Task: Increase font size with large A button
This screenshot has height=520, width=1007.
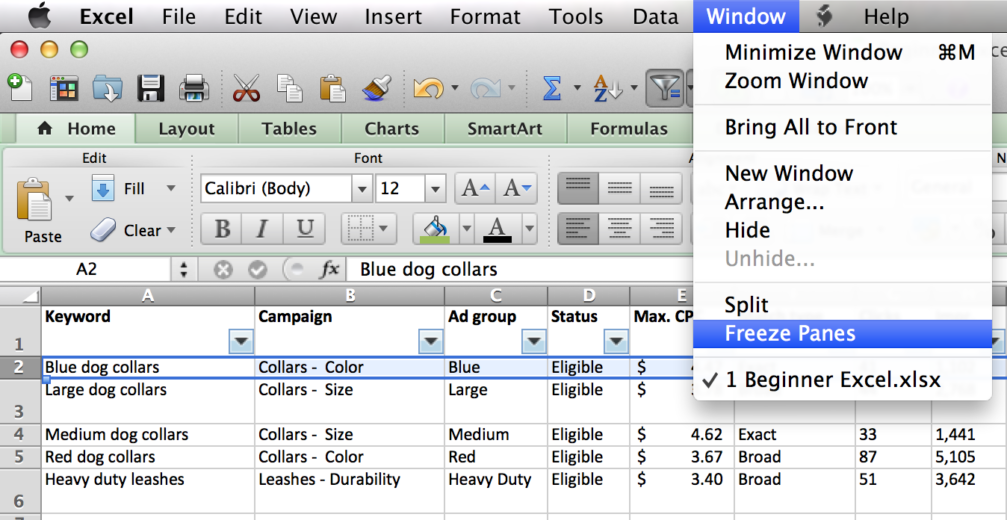Action: coord(475,189)
